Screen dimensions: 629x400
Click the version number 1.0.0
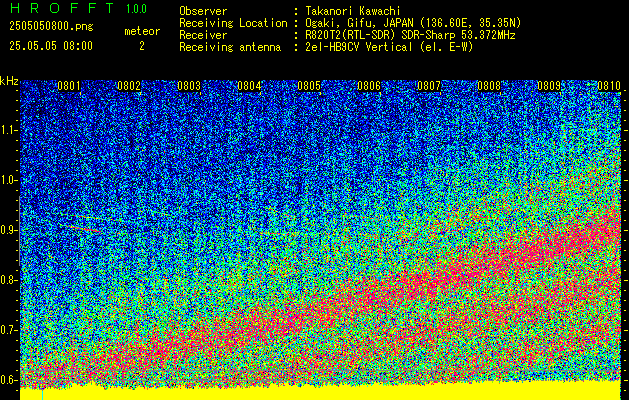click(136, 9)
